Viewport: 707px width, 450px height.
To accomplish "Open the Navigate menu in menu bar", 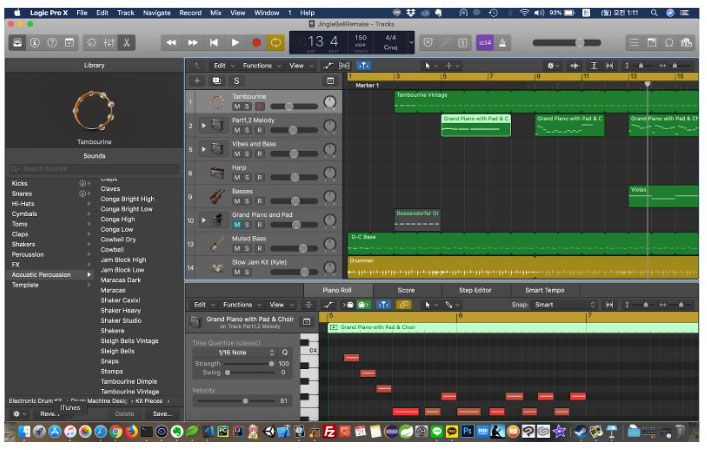I will (156, 13).
